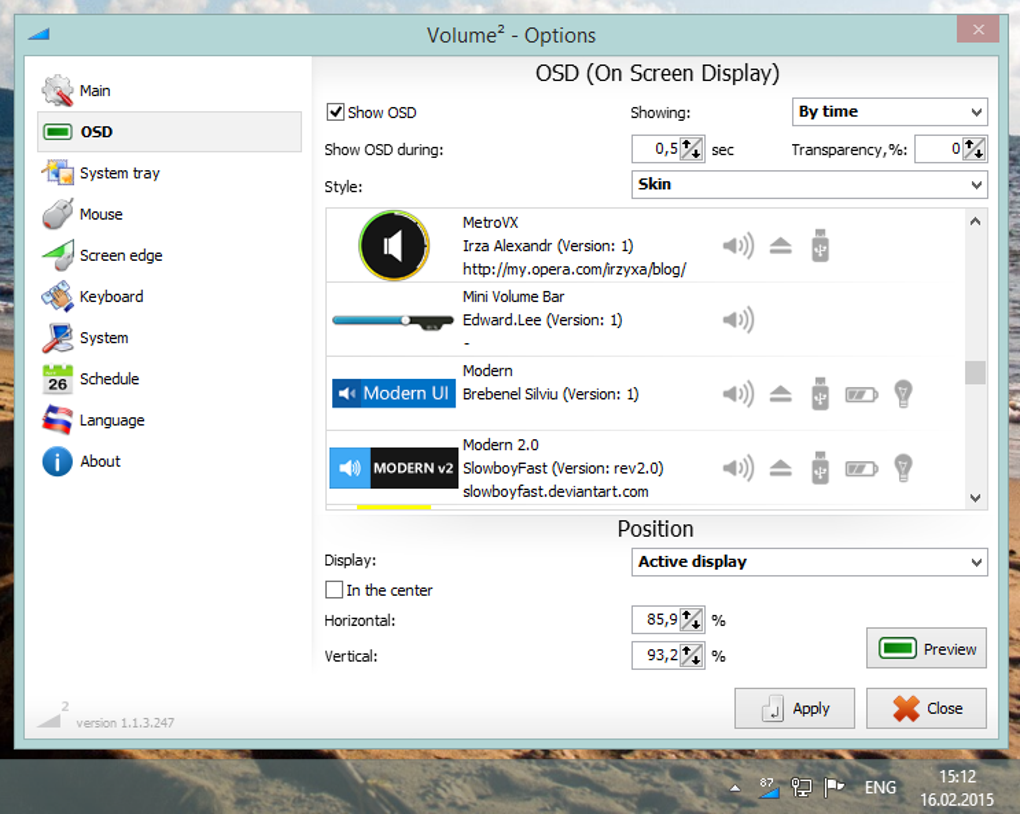
Task: Click the Horizontal position spinner
Action: [x=692, y=619]
